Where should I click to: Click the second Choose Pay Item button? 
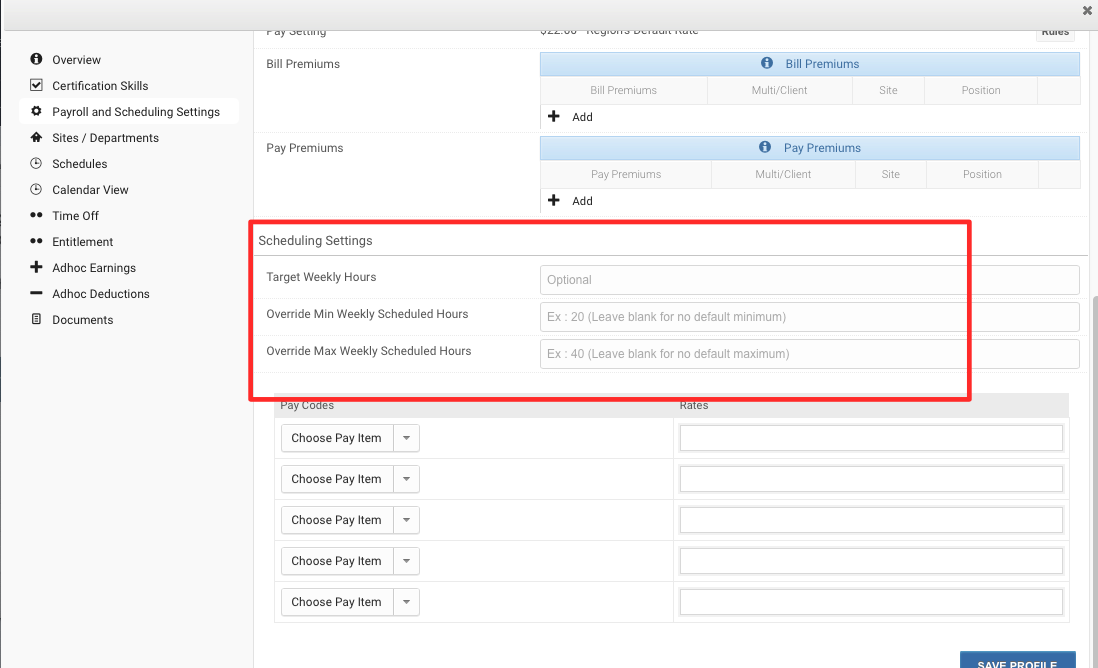(337, 479)
